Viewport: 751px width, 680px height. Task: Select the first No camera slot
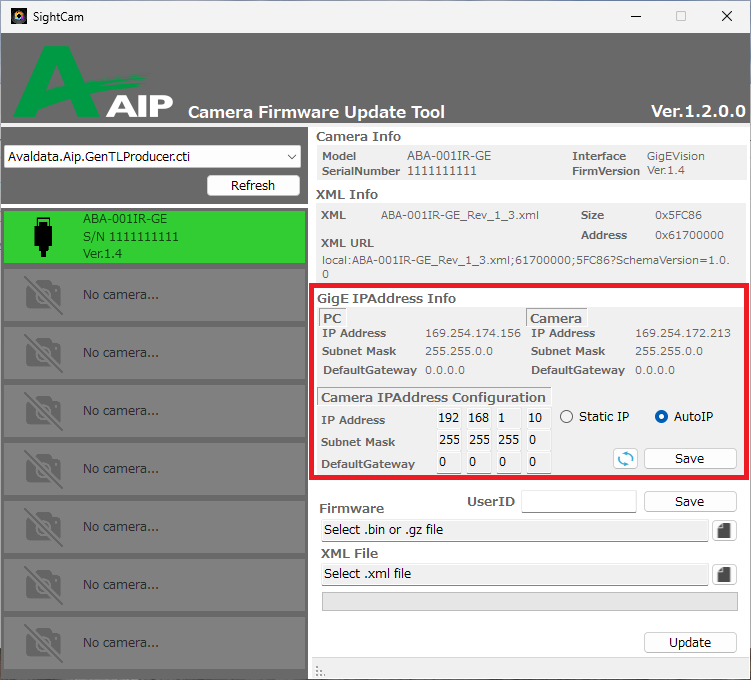click(154, 295)
